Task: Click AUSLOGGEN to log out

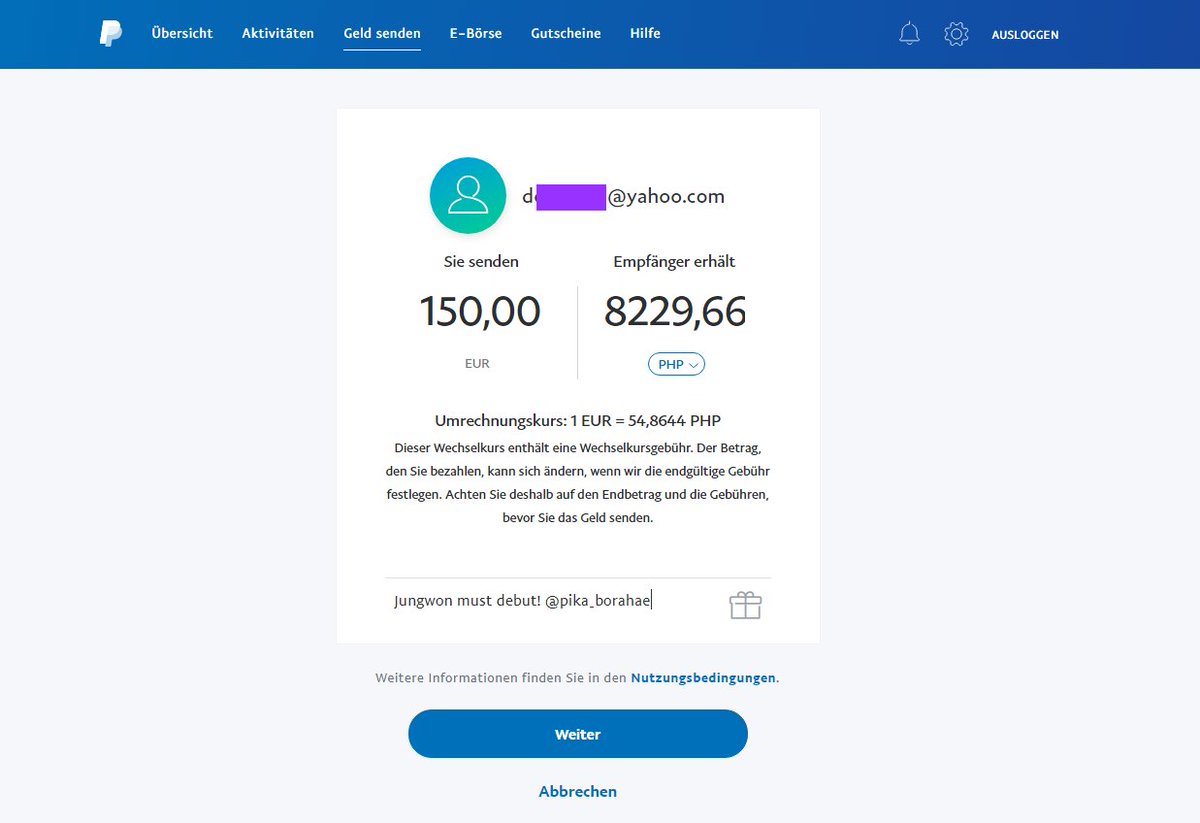Action: point(1025,34)
